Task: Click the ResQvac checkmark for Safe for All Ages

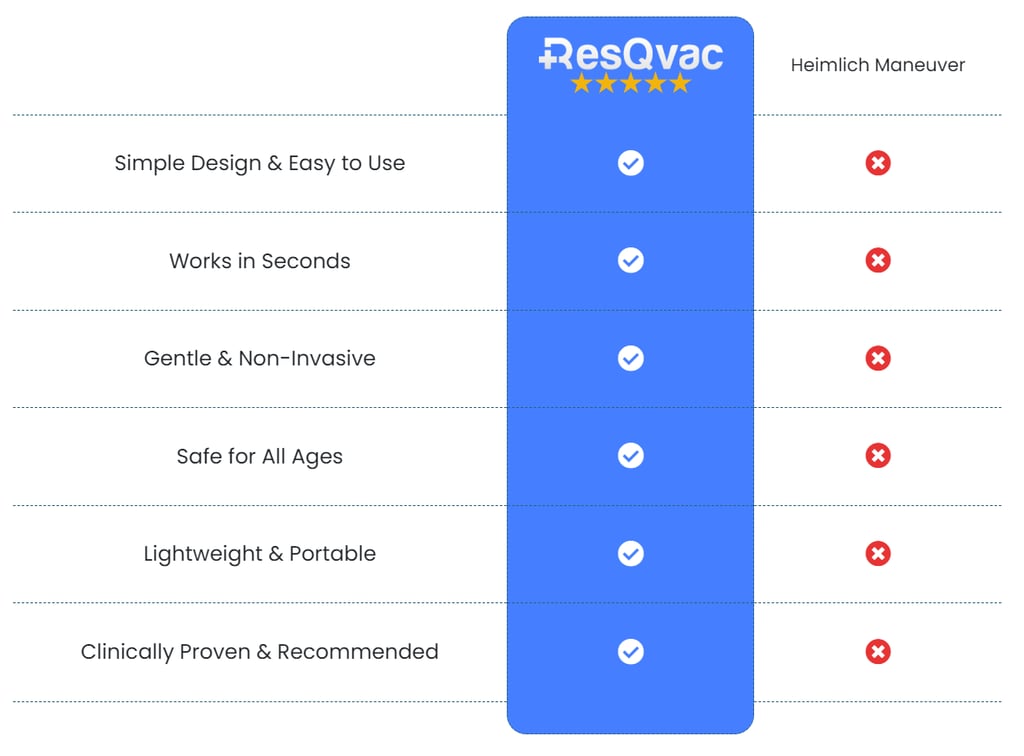Action: pyautogui.click(x=630, y=456)
